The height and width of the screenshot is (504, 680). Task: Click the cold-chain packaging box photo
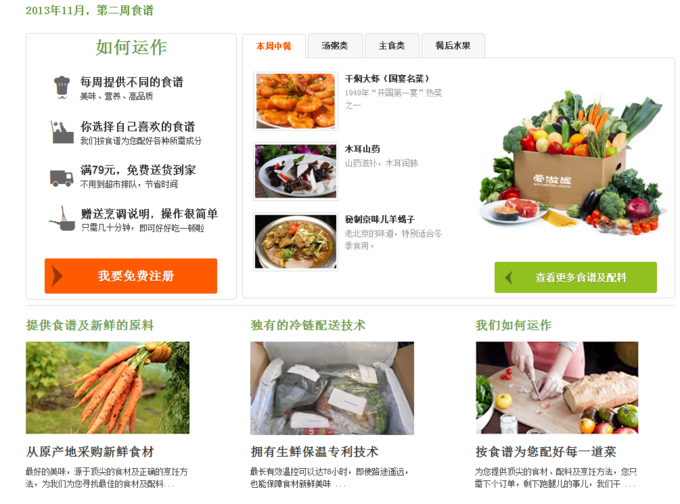click(x=332, y=388)
